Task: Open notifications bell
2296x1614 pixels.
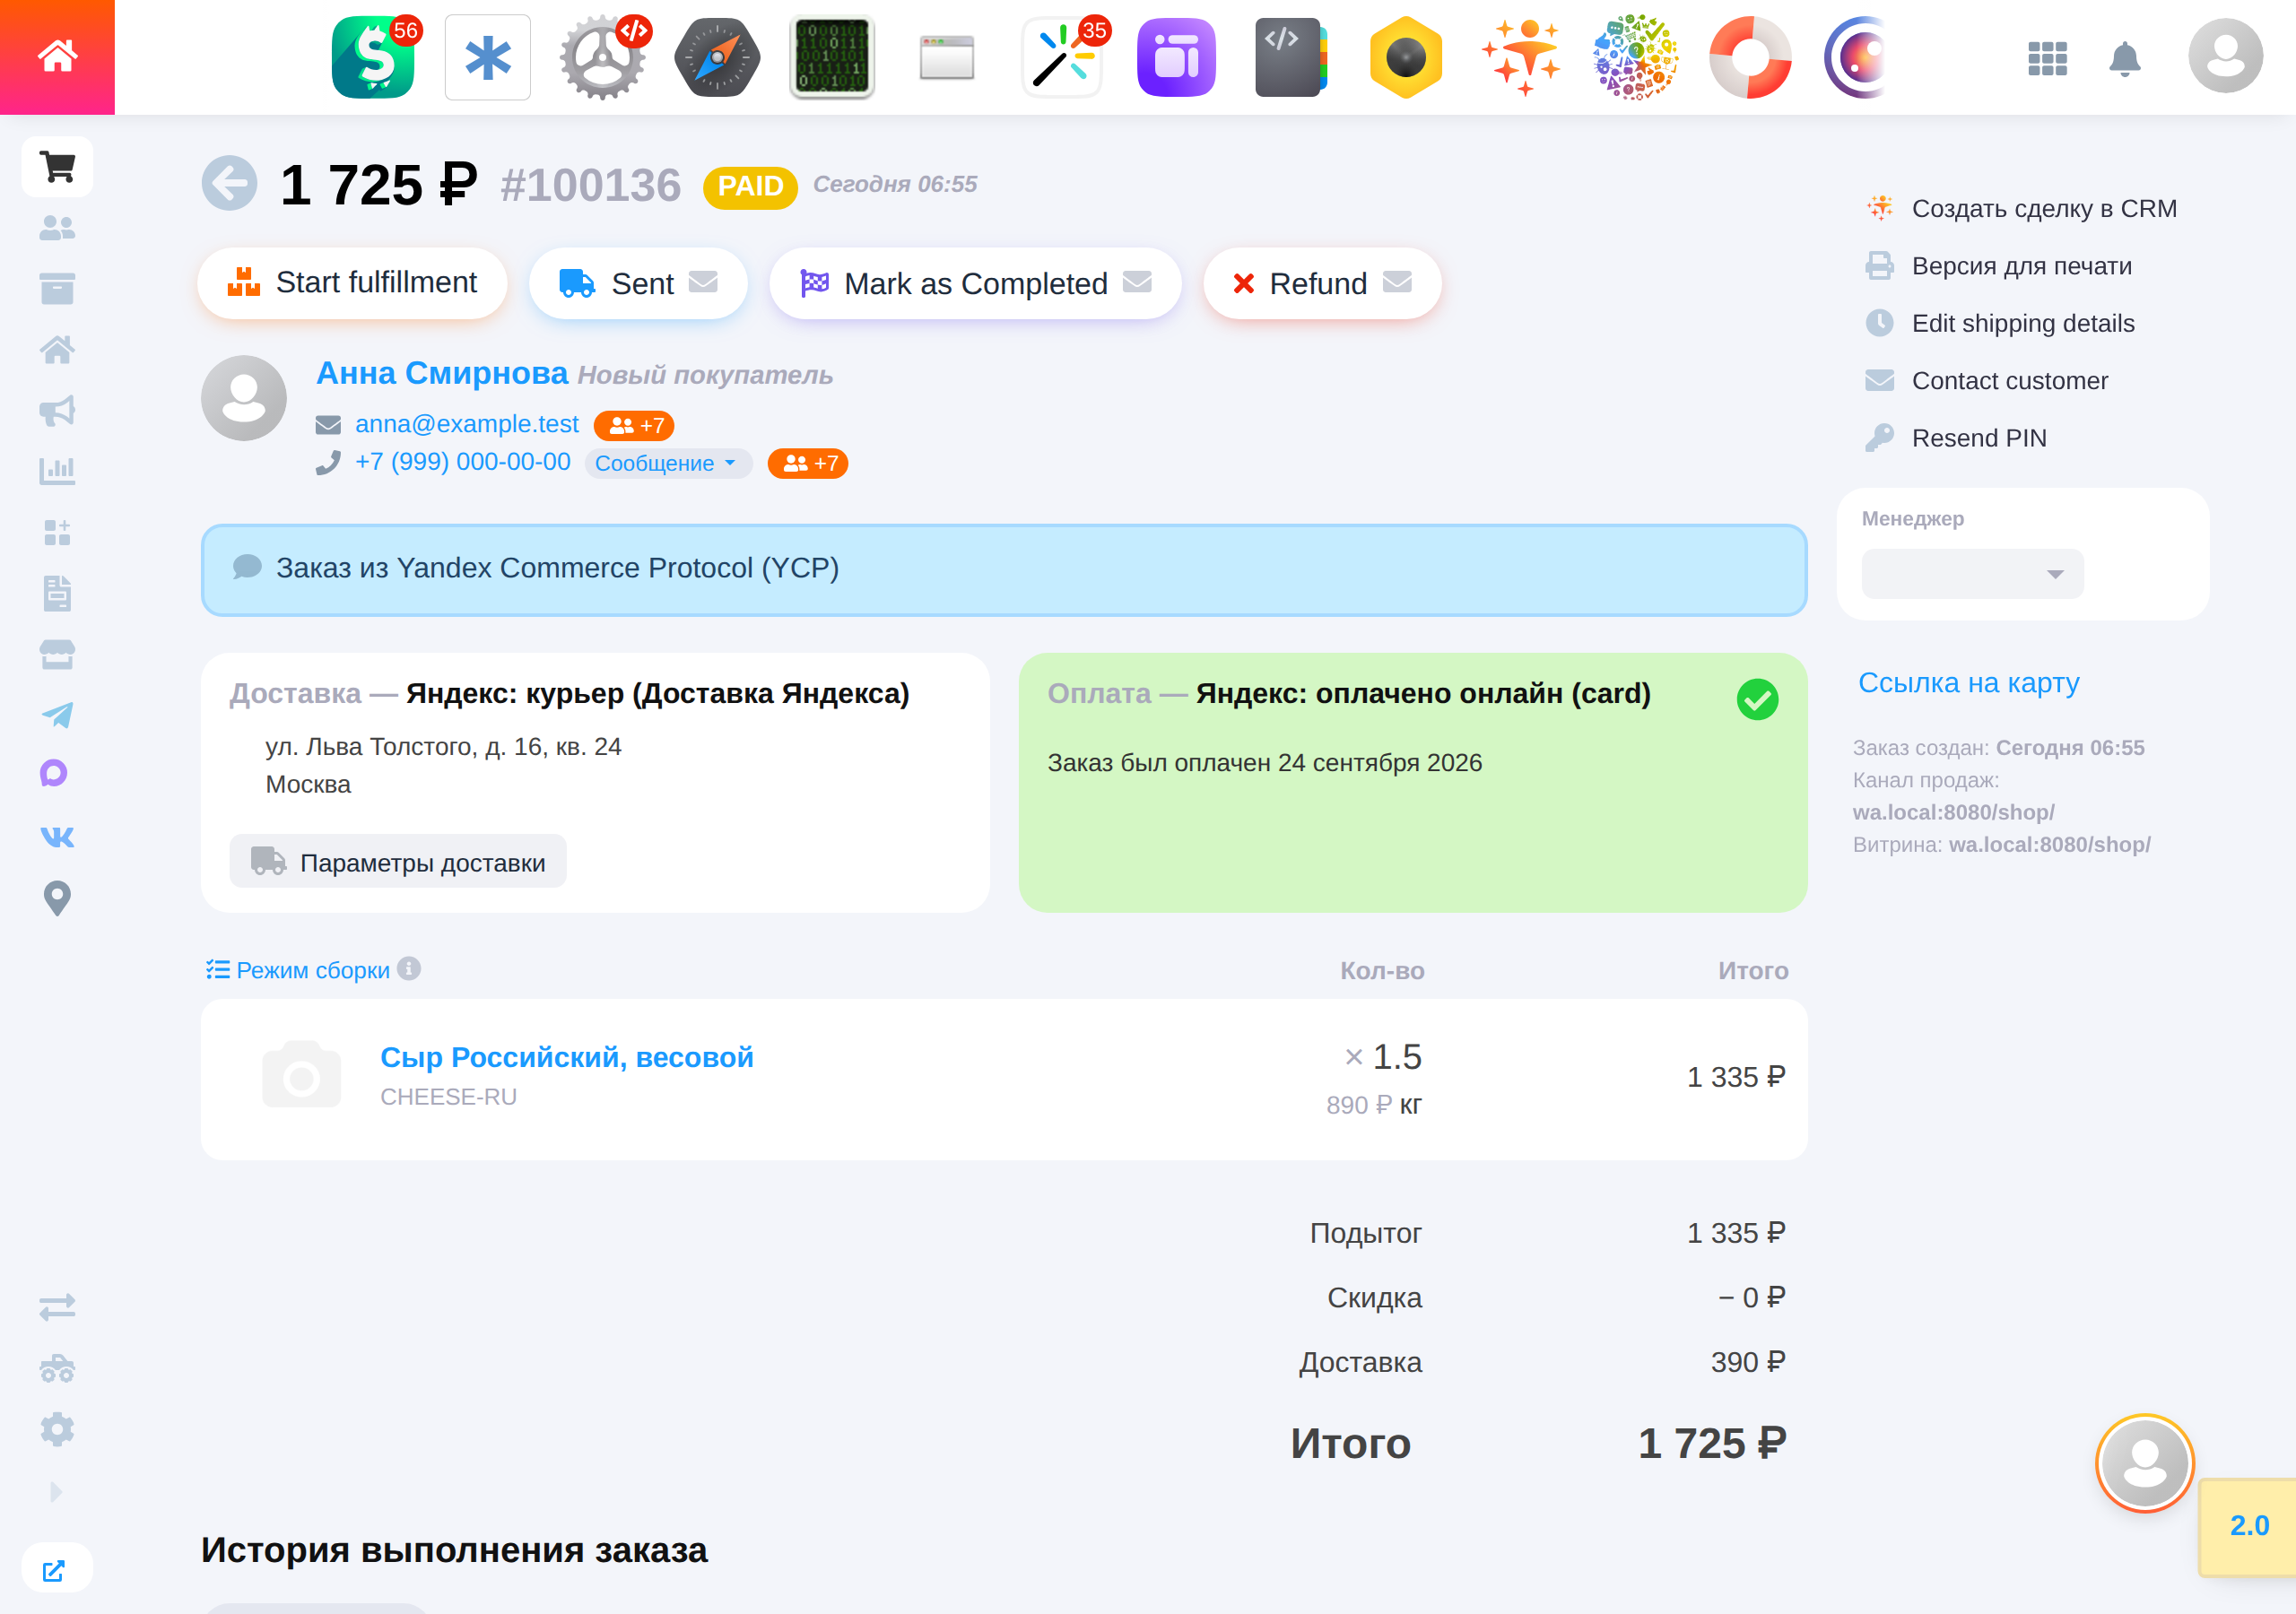Action: pyautogui.click(x=2124, y=58)
